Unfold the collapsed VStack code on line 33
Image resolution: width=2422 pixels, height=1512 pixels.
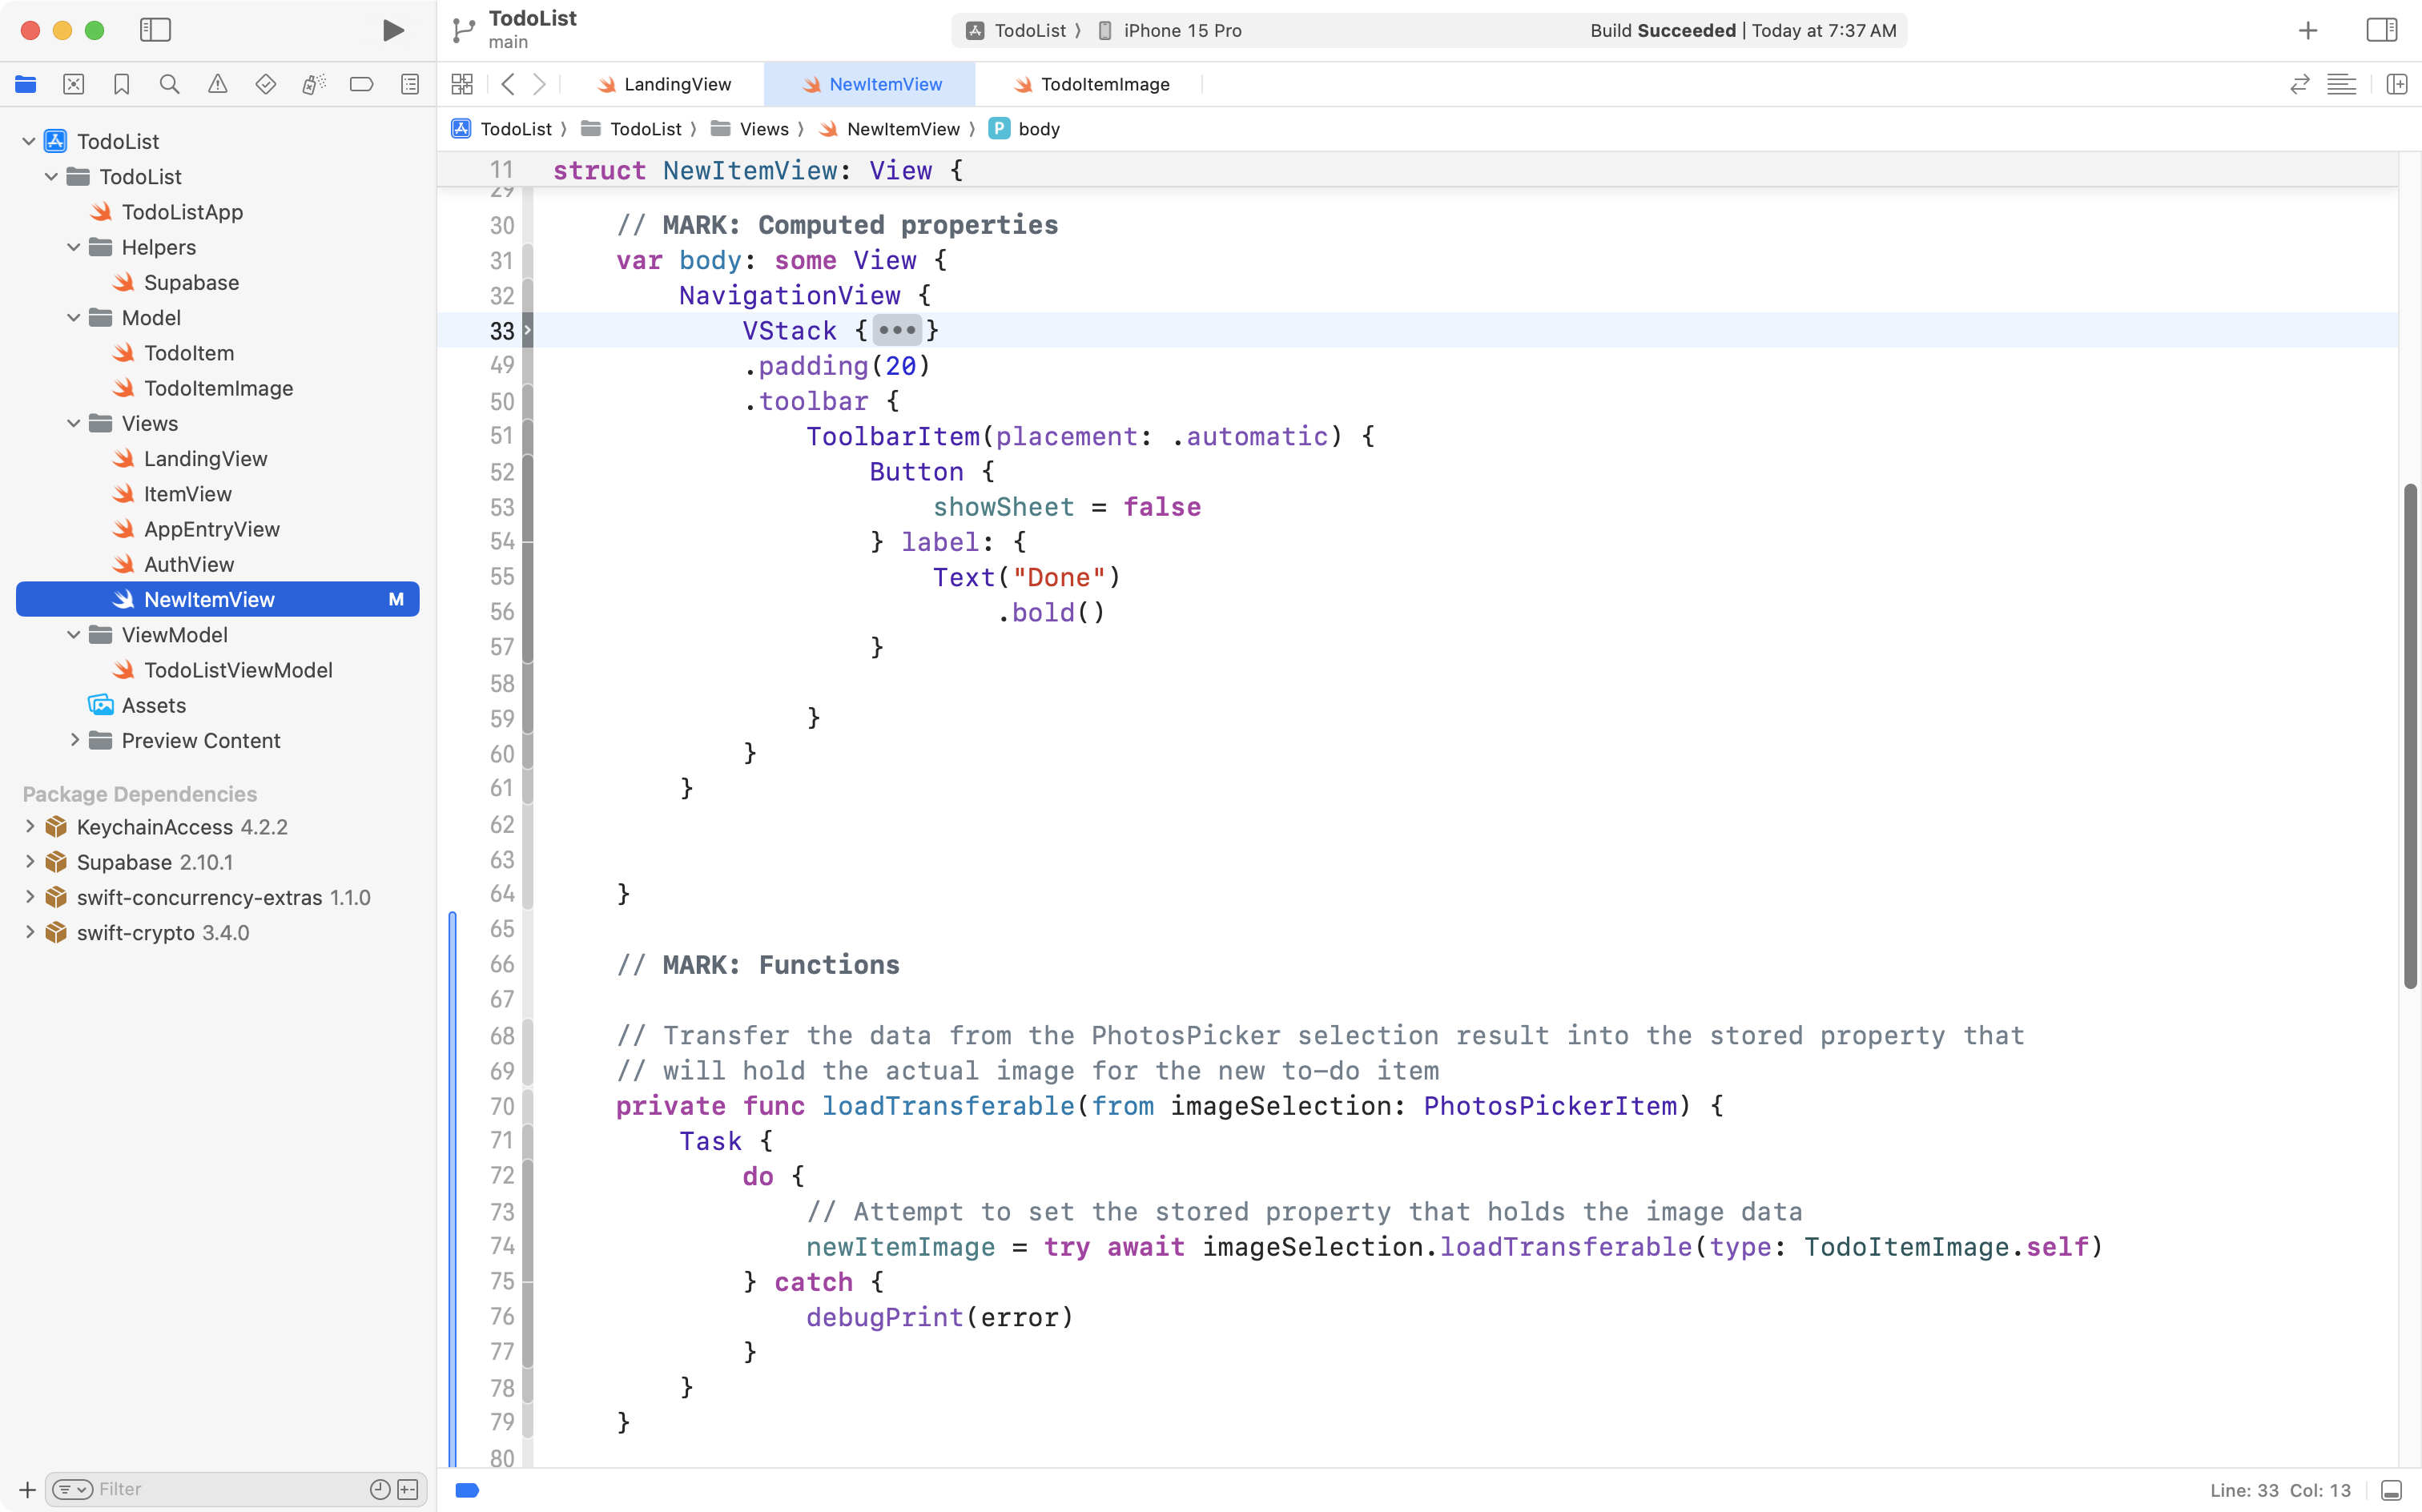tap(897, 330)
